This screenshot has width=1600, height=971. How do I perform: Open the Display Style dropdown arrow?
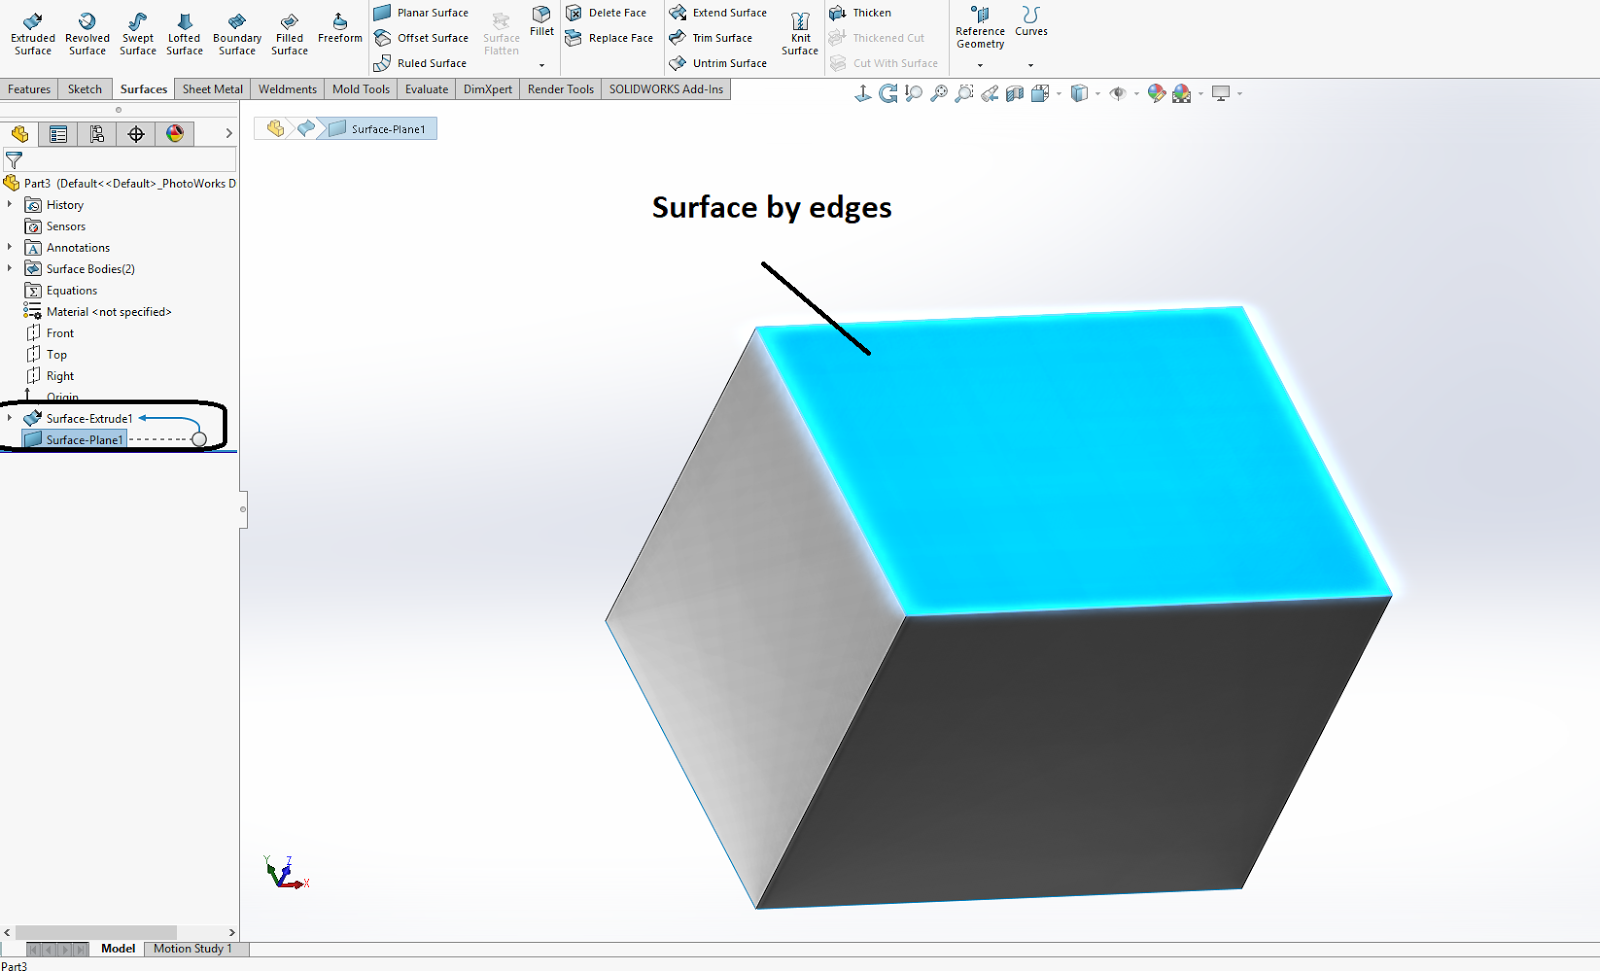pos(1096,93)
